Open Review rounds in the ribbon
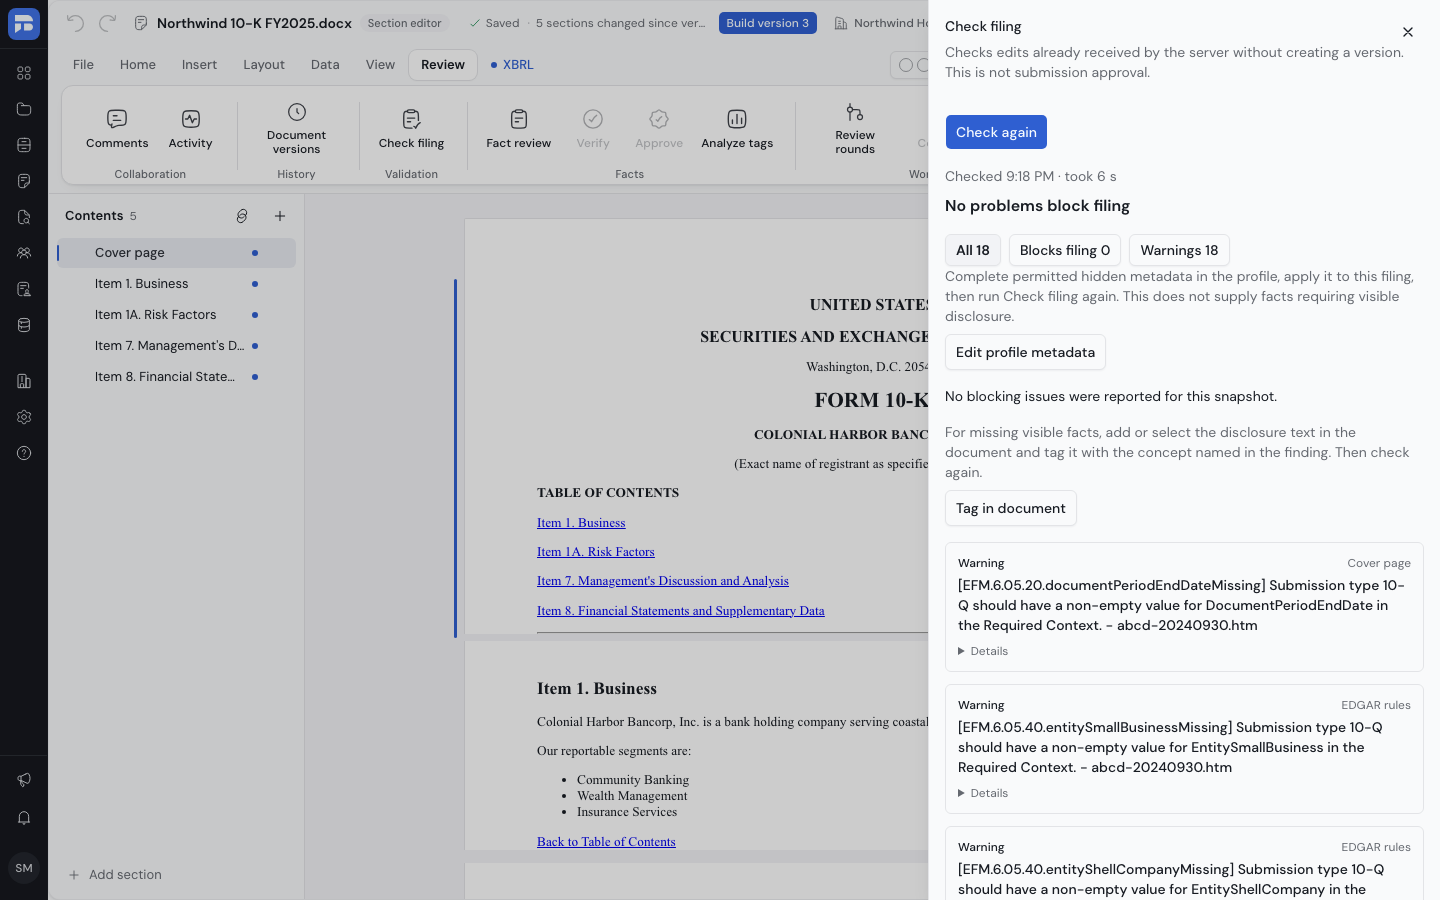Viewport: 1440px width, 900px height. 855,130
